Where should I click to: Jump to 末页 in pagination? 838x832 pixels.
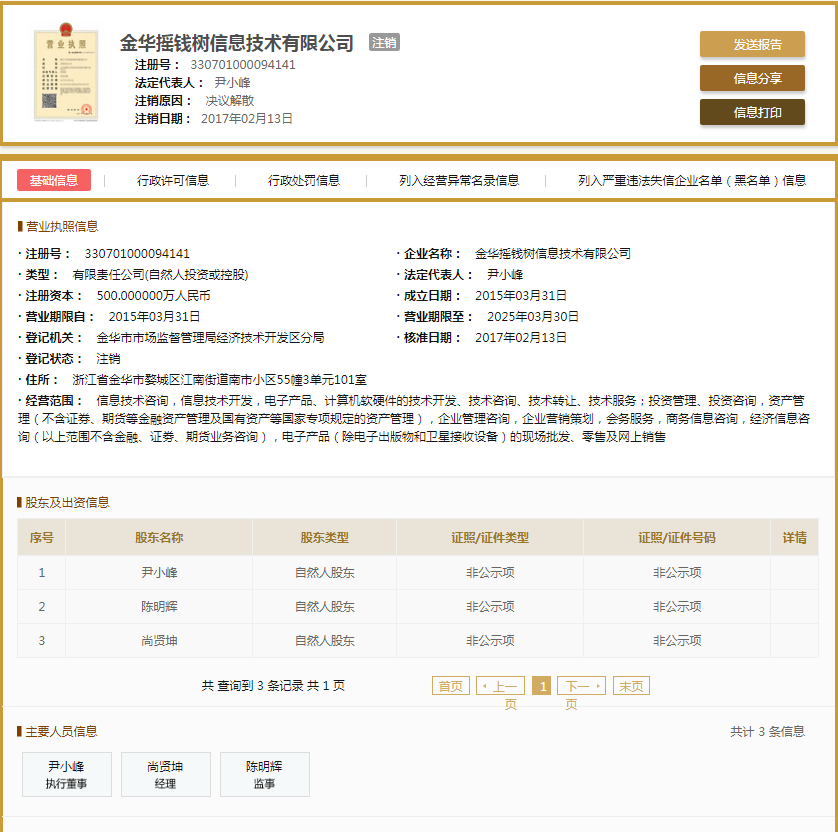pyautogui.click(x=631, y=686)
